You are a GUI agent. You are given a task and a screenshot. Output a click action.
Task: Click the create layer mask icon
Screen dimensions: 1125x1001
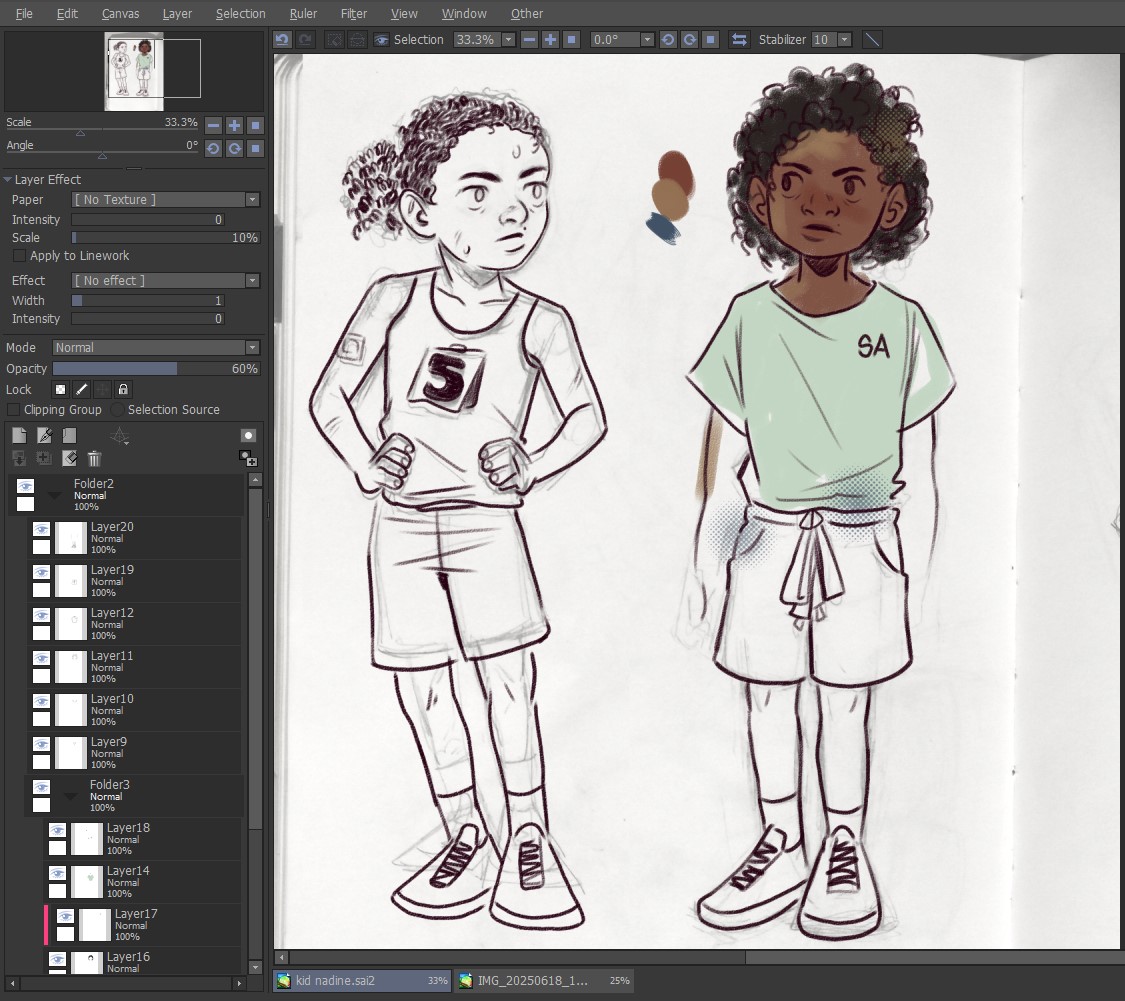[248, 436]
